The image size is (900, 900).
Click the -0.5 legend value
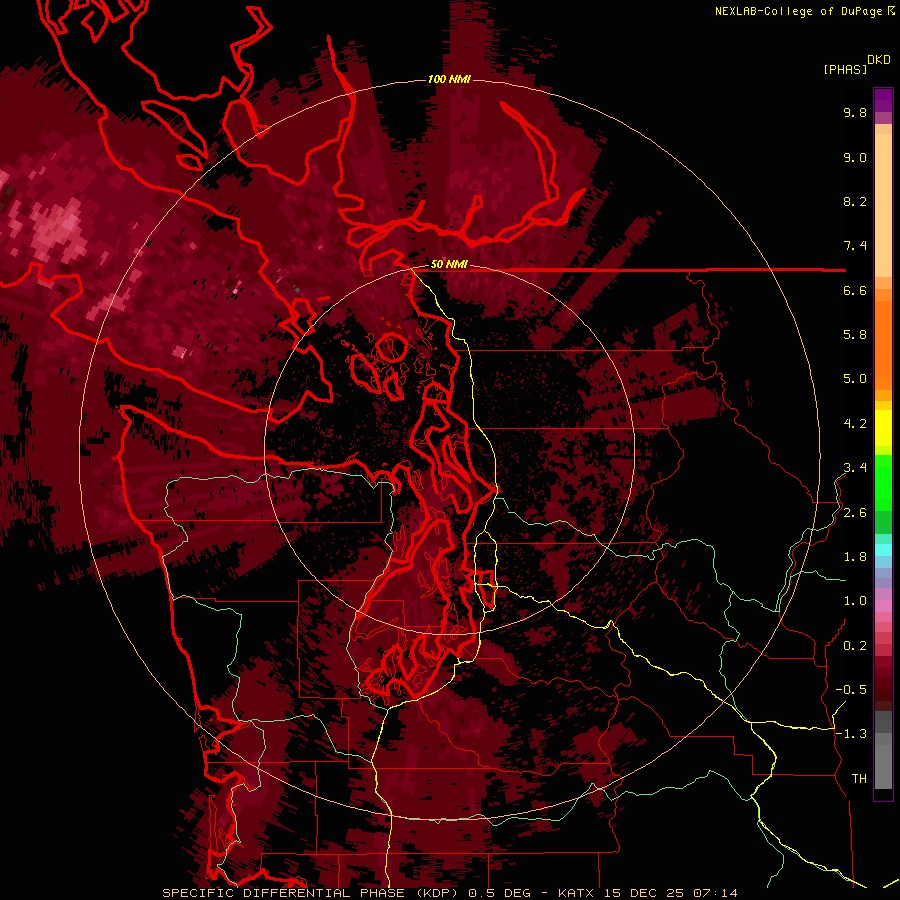tap(851, 690)
